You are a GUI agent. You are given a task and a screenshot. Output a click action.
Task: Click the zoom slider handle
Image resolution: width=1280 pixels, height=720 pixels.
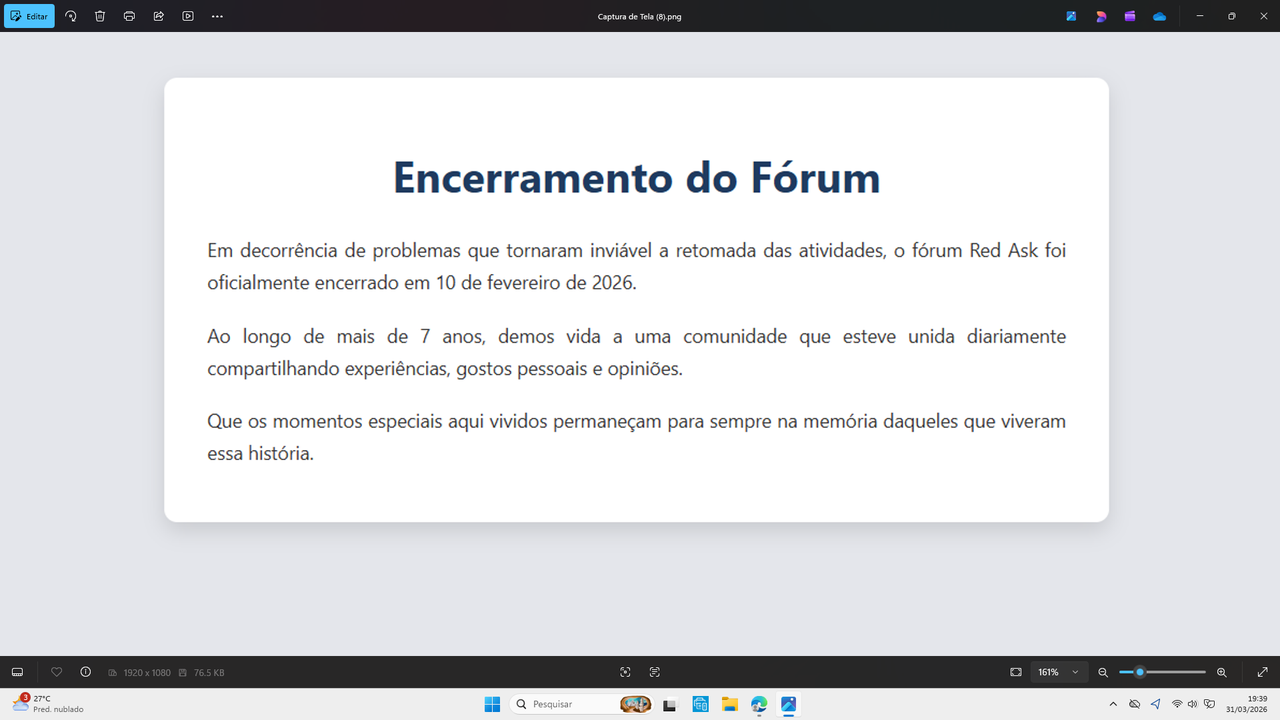[x=1140, y=672]
